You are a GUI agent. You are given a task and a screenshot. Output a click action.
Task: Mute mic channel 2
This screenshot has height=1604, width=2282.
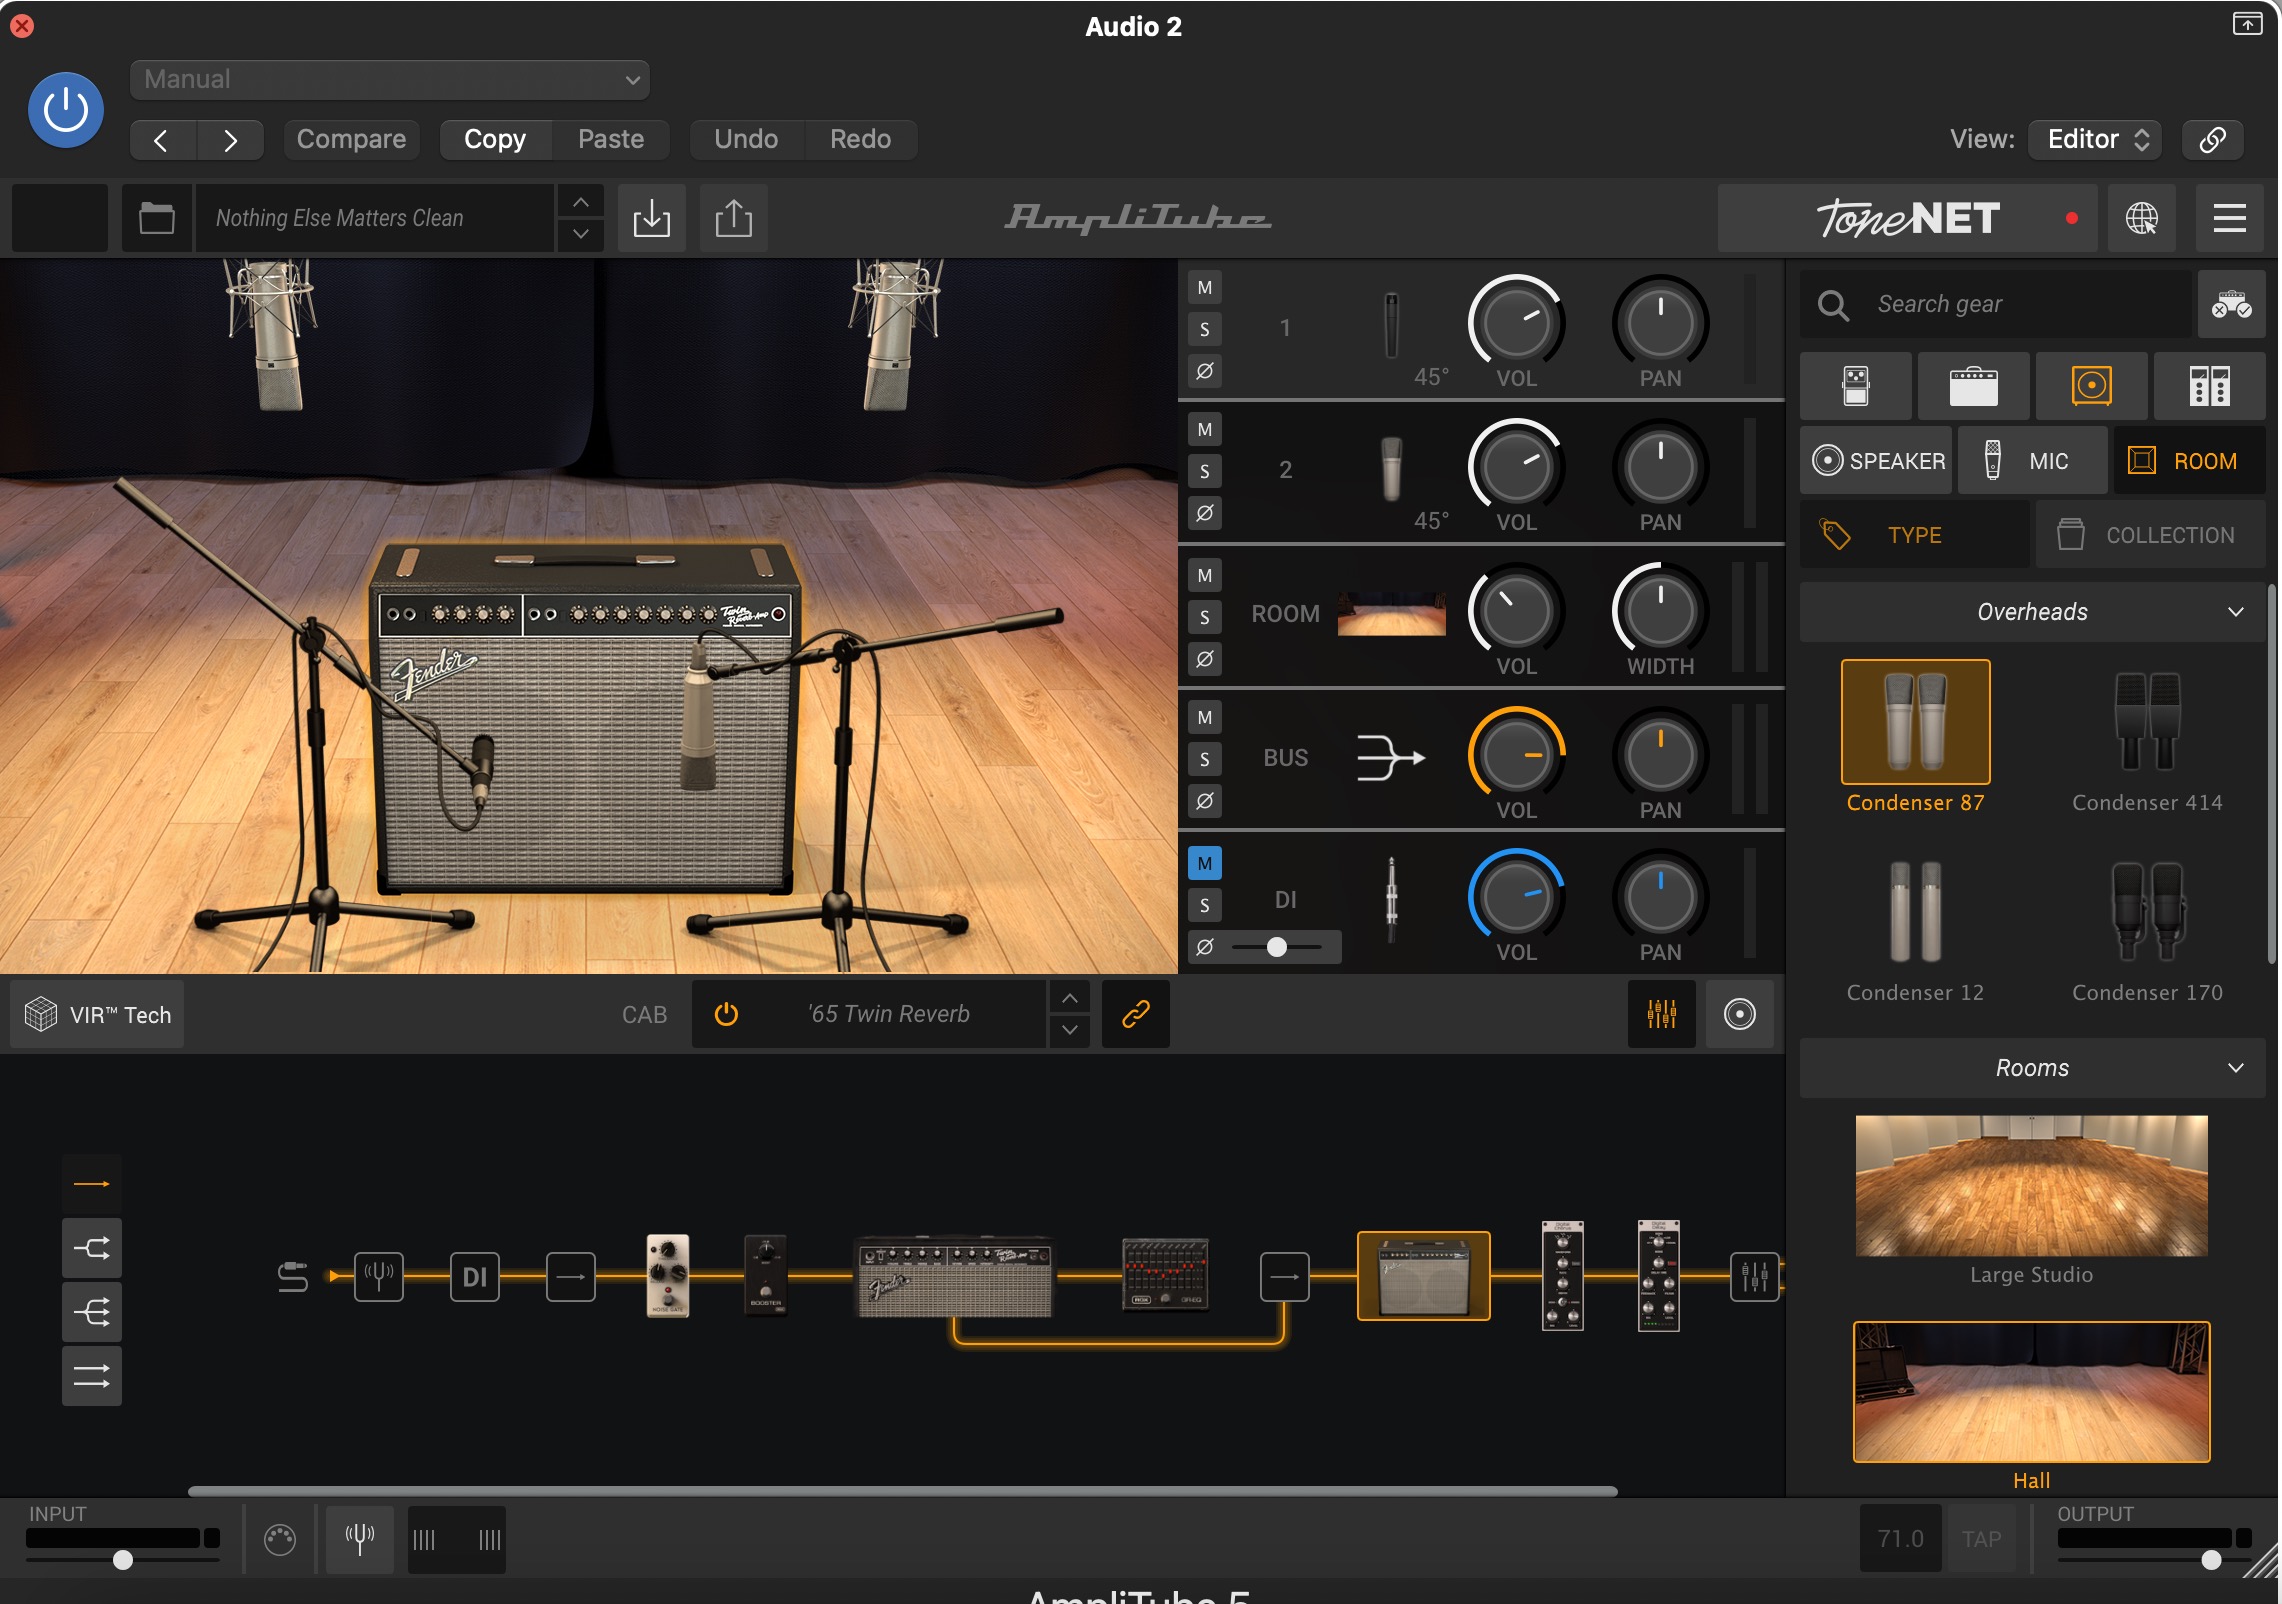[1205, 430]
